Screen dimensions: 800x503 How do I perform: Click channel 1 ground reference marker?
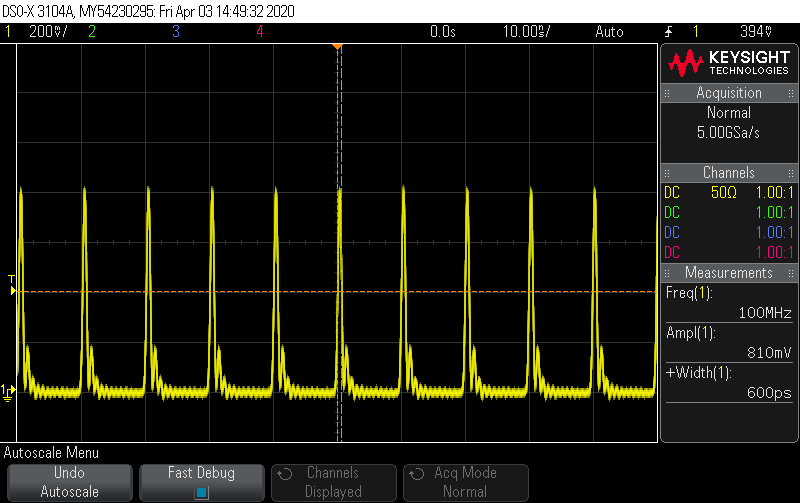pos(8,392)
